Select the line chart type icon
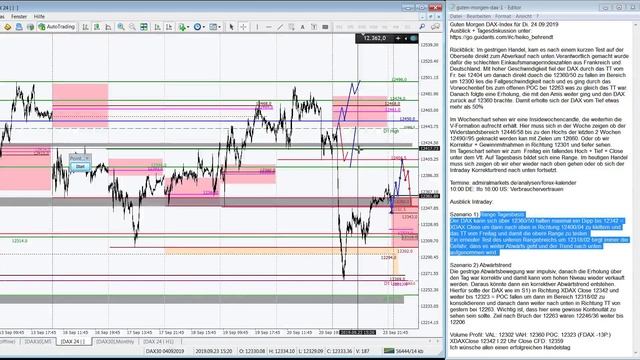Image resolution: width=640 pixels, height=360 pixels. pyautogui.click(x=108, y=27)
